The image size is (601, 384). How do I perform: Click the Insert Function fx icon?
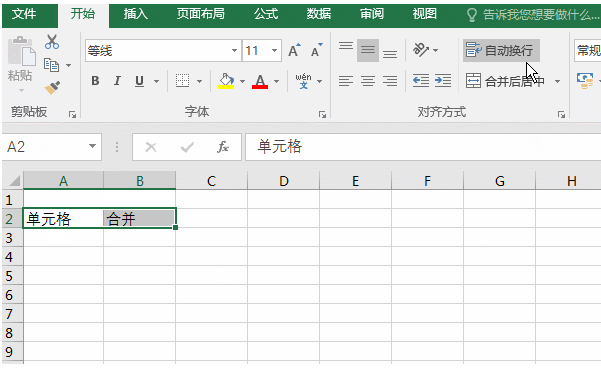[223, 147]
